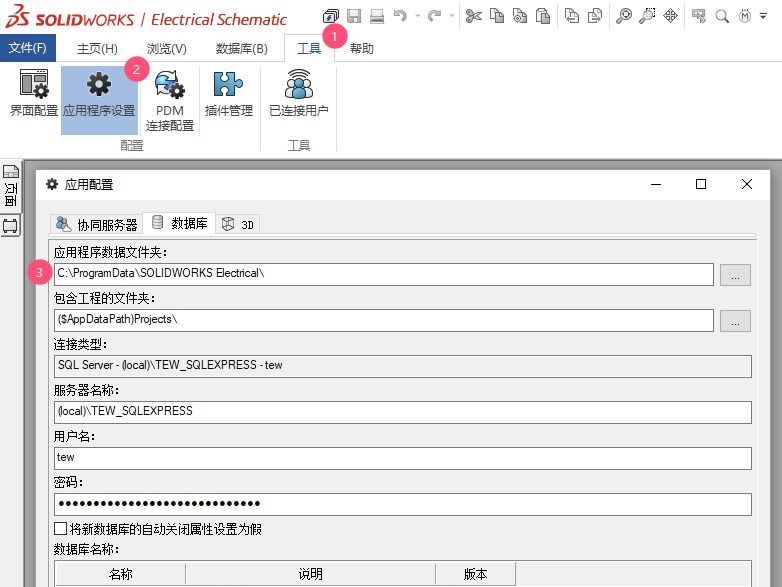This screenshot has width=782, height=587.
Task: Click the scissors cut icon in the toolbar
Action: [473, 16]
